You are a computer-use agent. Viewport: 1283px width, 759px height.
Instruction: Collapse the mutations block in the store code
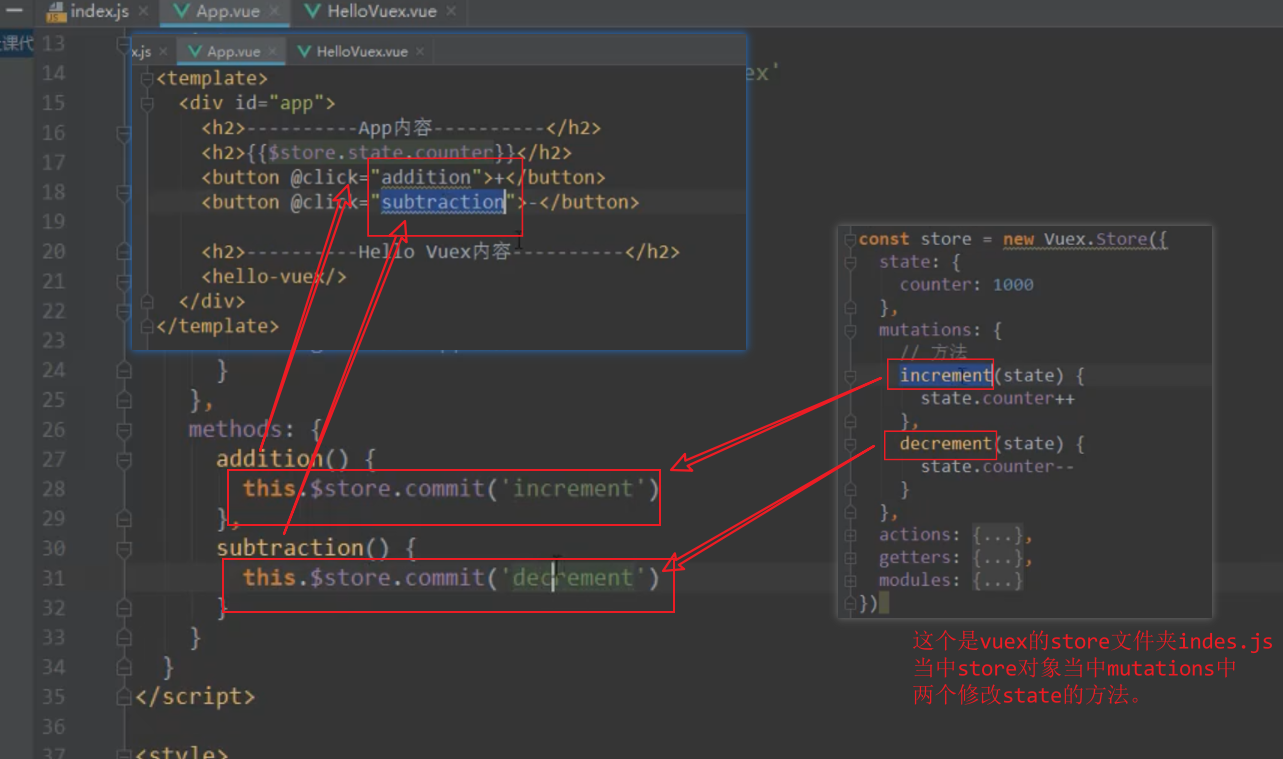click(x=850, y=330)
